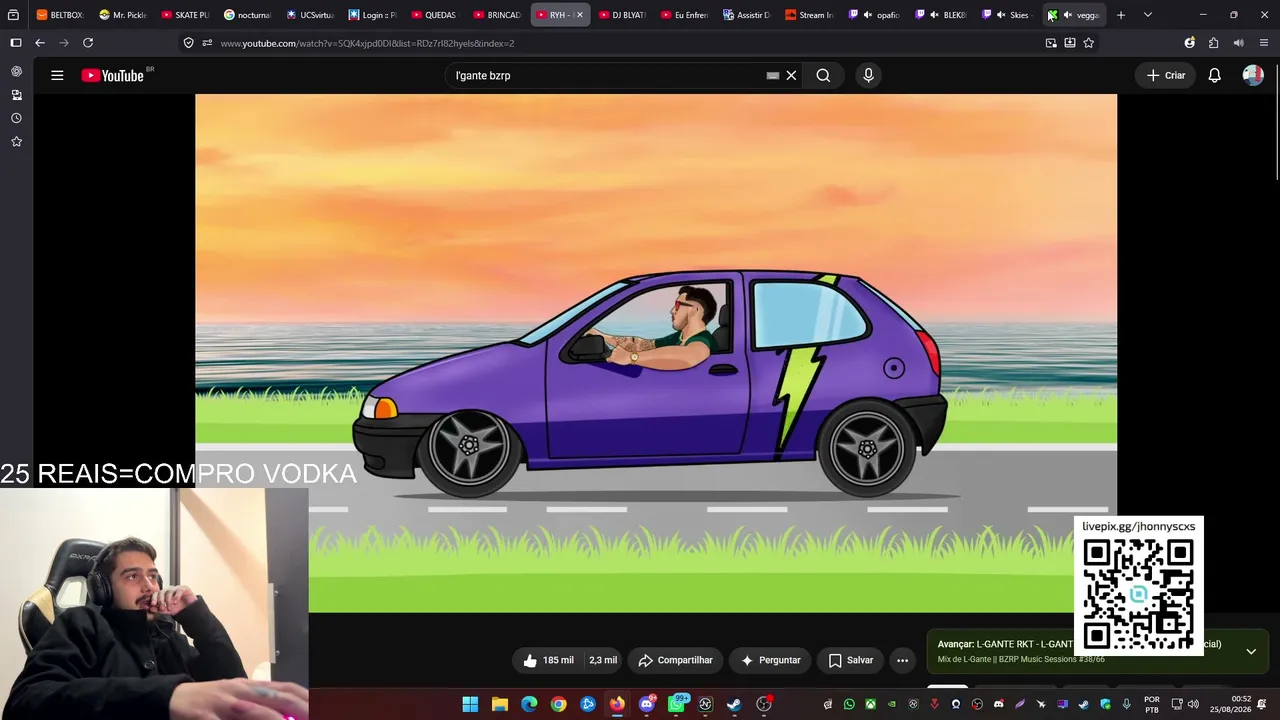Open the YouTube guide hamburger menu
The image size is (1280, 720).
[x=57, y=75]
